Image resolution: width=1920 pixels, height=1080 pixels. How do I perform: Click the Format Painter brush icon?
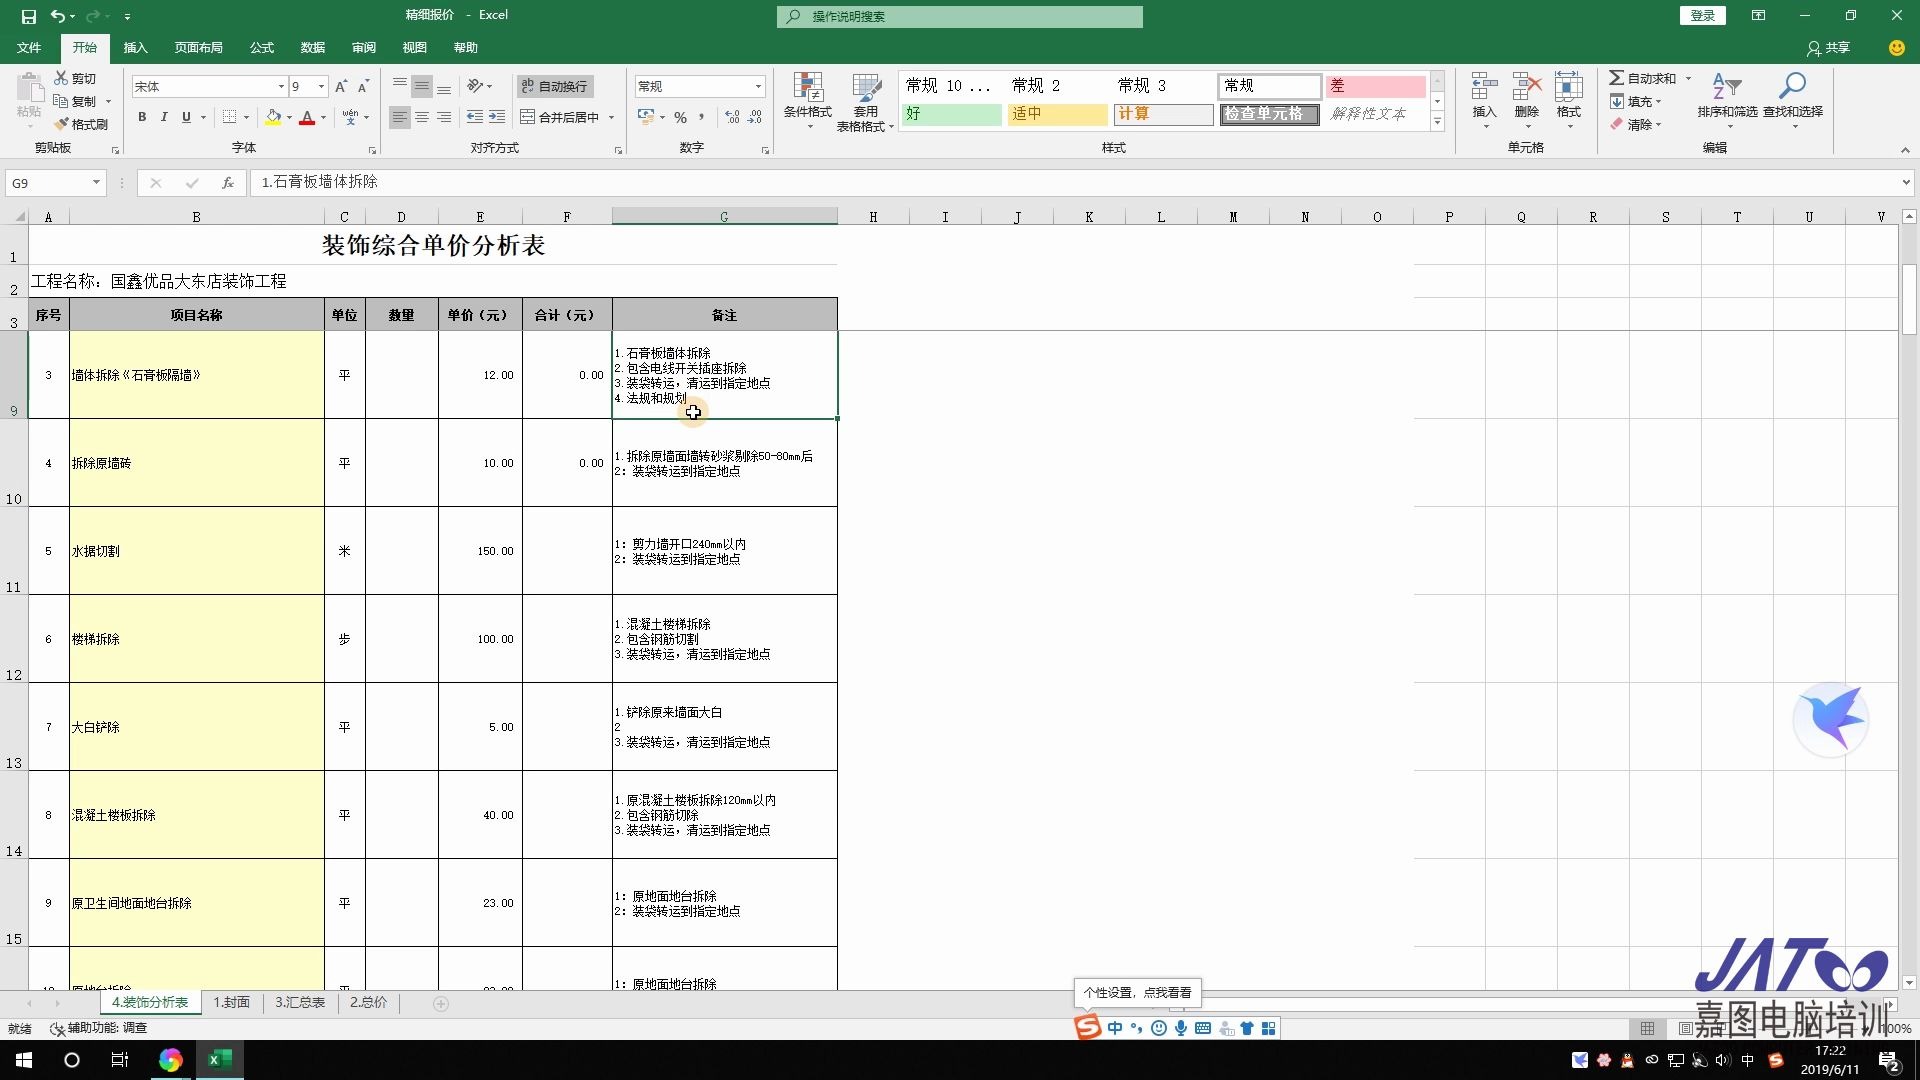pos(62,124)
